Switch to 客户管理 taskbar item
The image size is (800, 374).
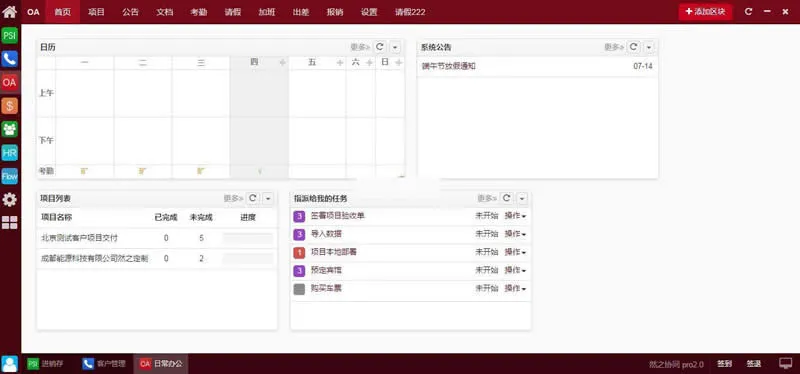point(104,364)
